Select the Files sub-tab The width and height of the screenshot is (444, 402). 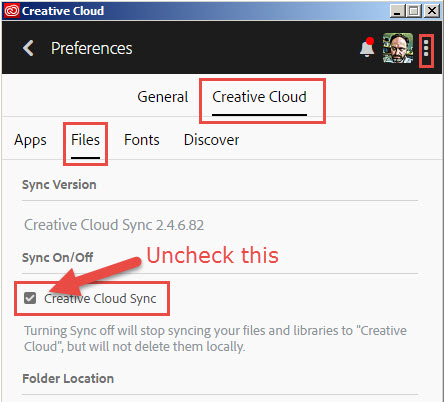(x=85, y=140)
